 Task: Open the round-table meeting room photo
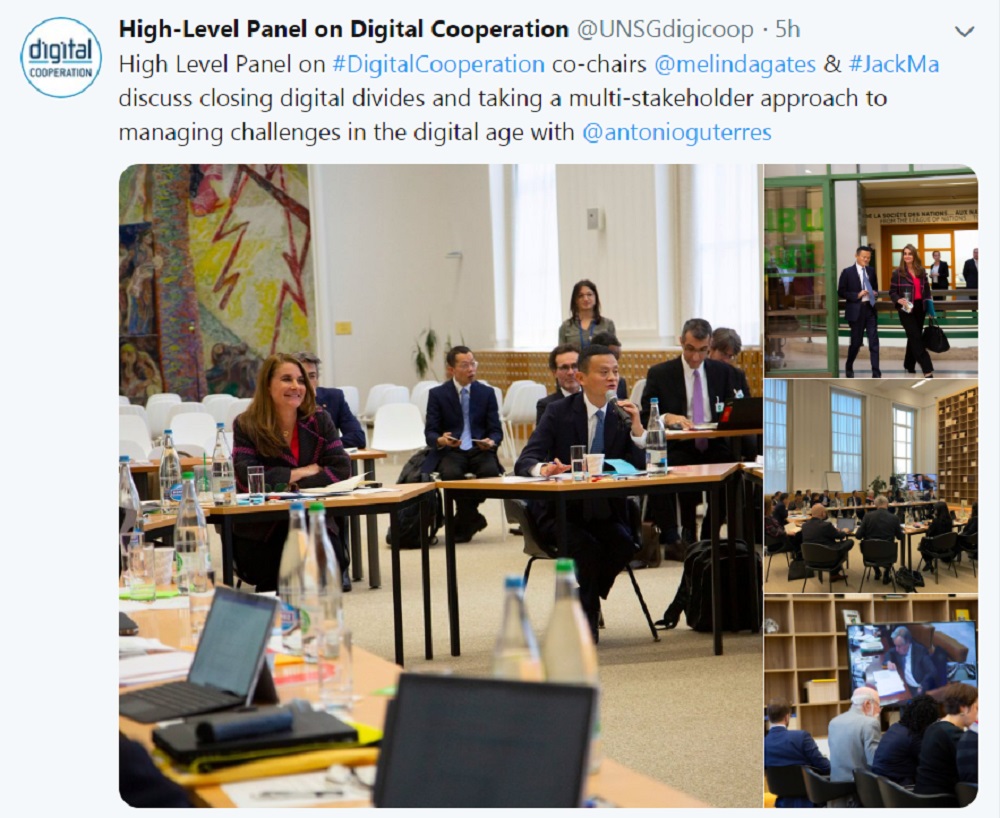click(871, 486)
